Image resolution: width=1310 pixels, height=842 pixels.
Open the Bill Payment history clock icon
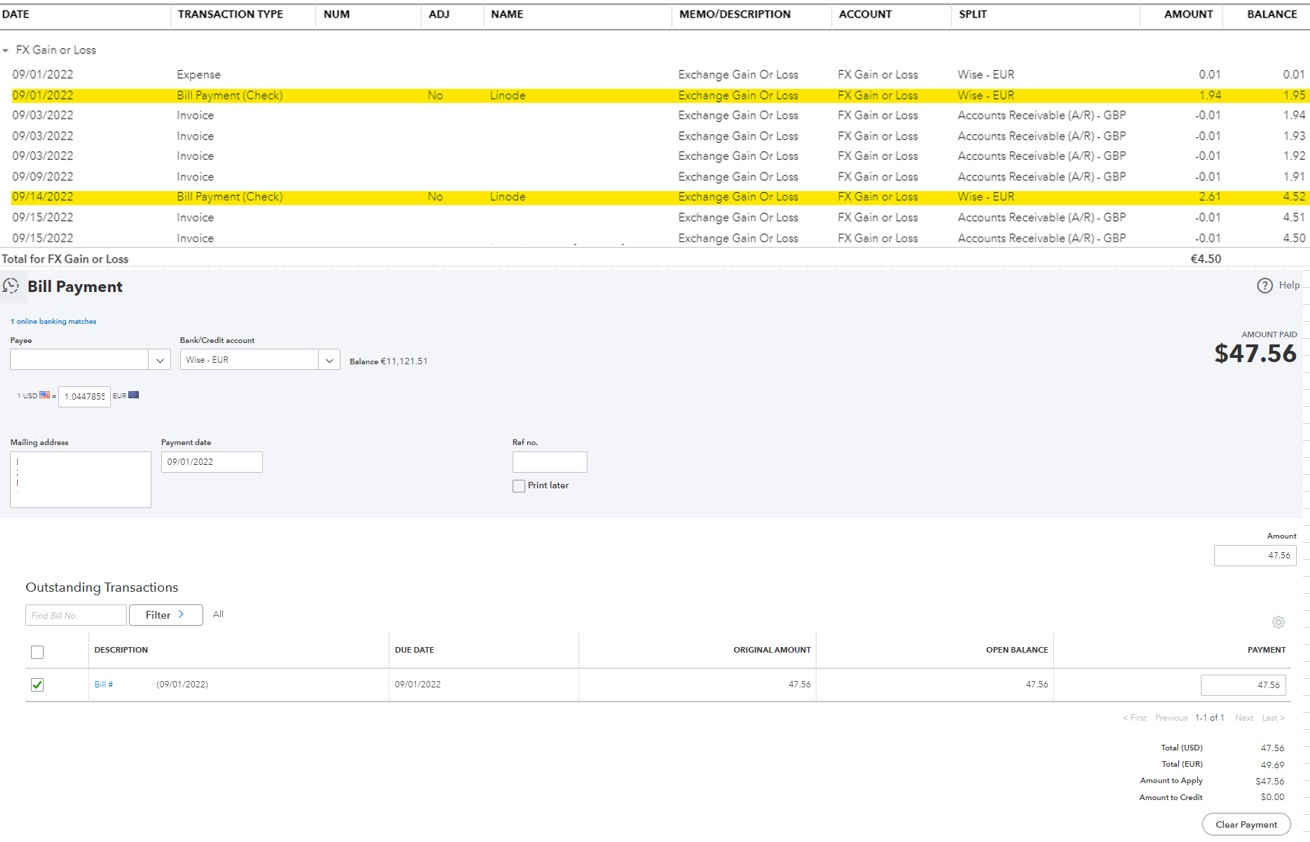coord(12,286)
